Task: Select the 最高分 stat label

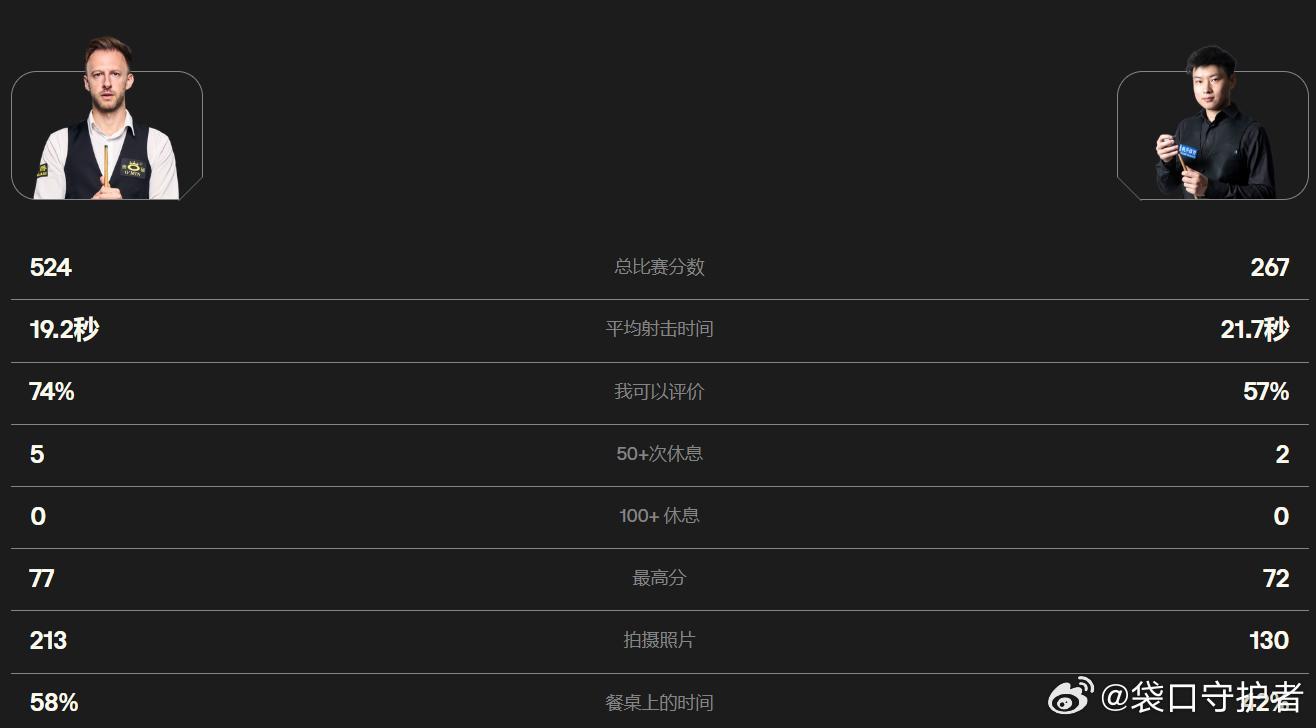Action: 659,578
